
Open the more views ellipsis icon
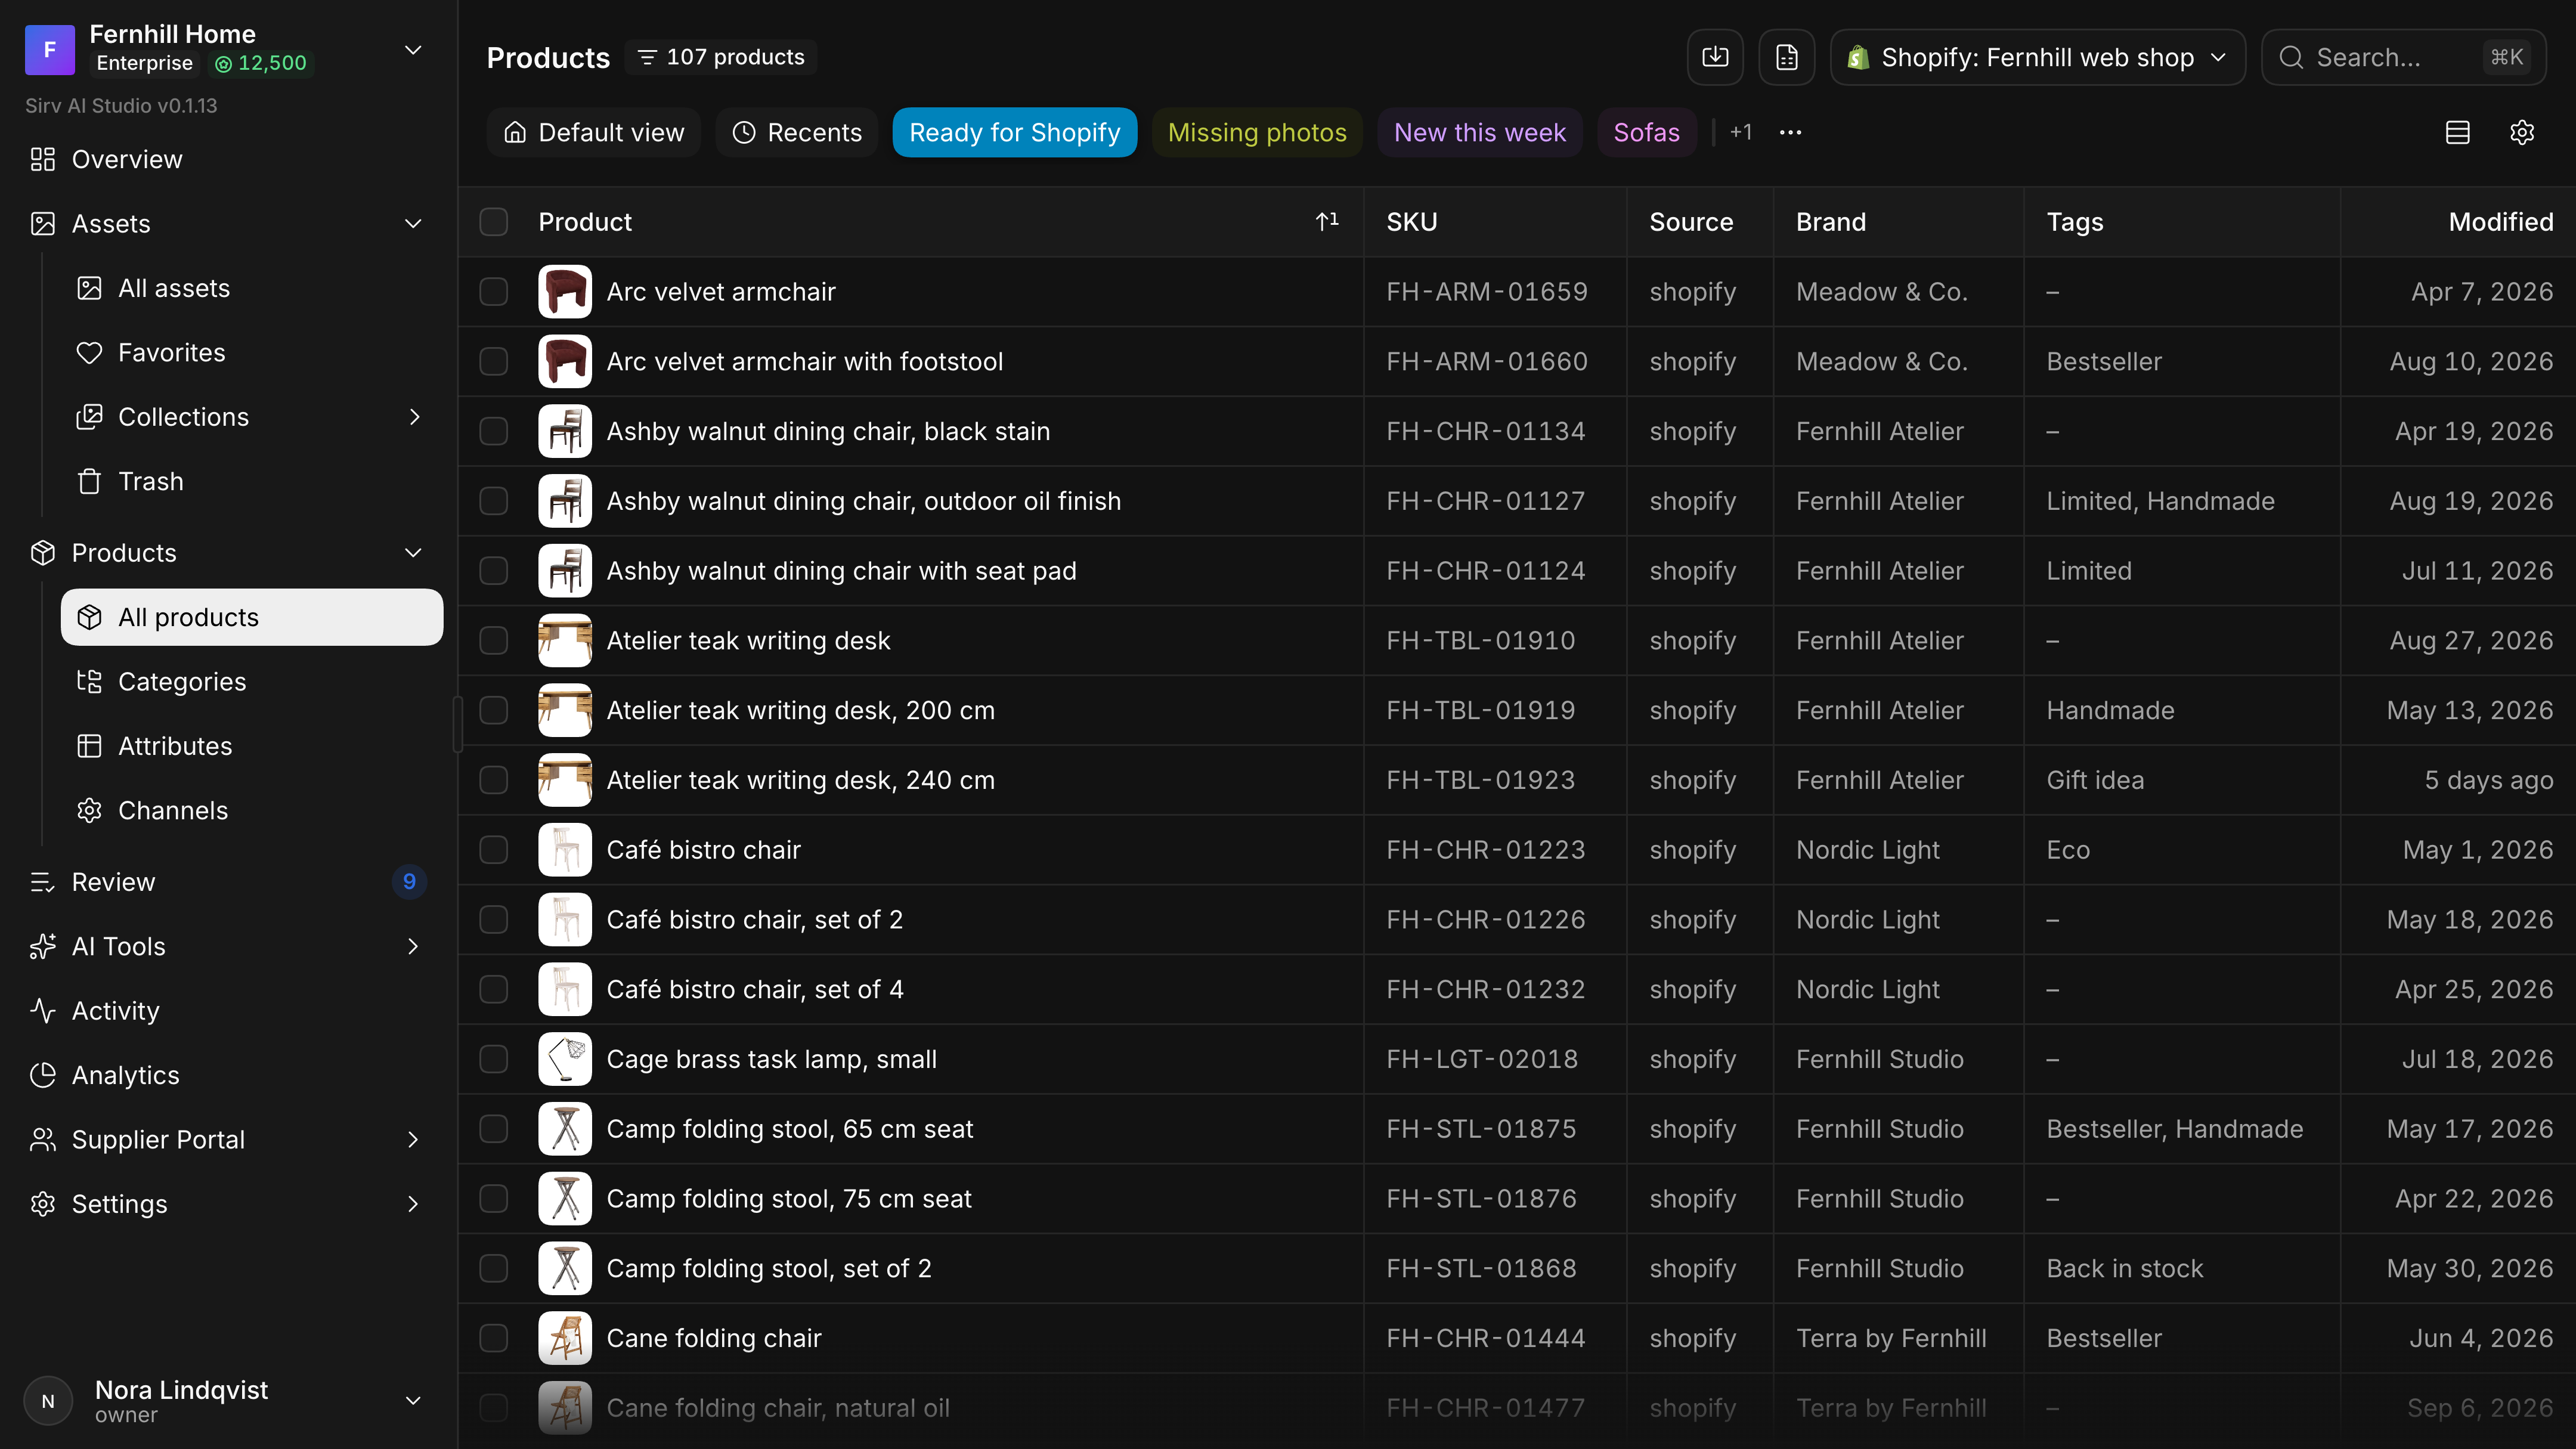(x=1790, y=132)
